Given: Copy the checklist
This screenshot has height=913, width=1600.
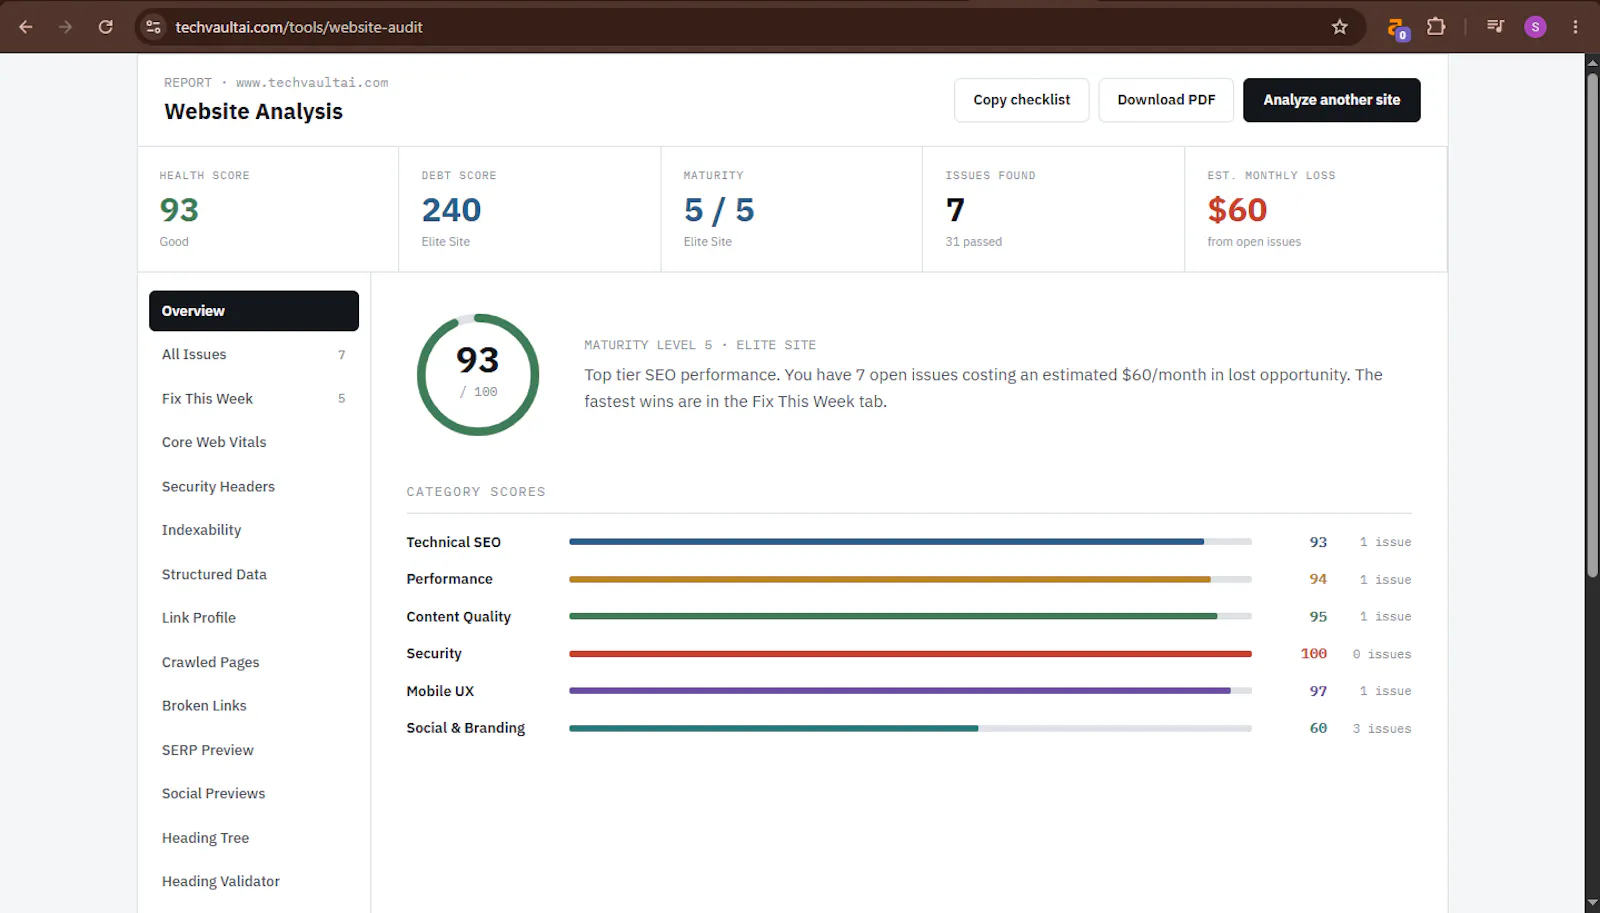Looking at the screenshot, I should point(1021,100).
